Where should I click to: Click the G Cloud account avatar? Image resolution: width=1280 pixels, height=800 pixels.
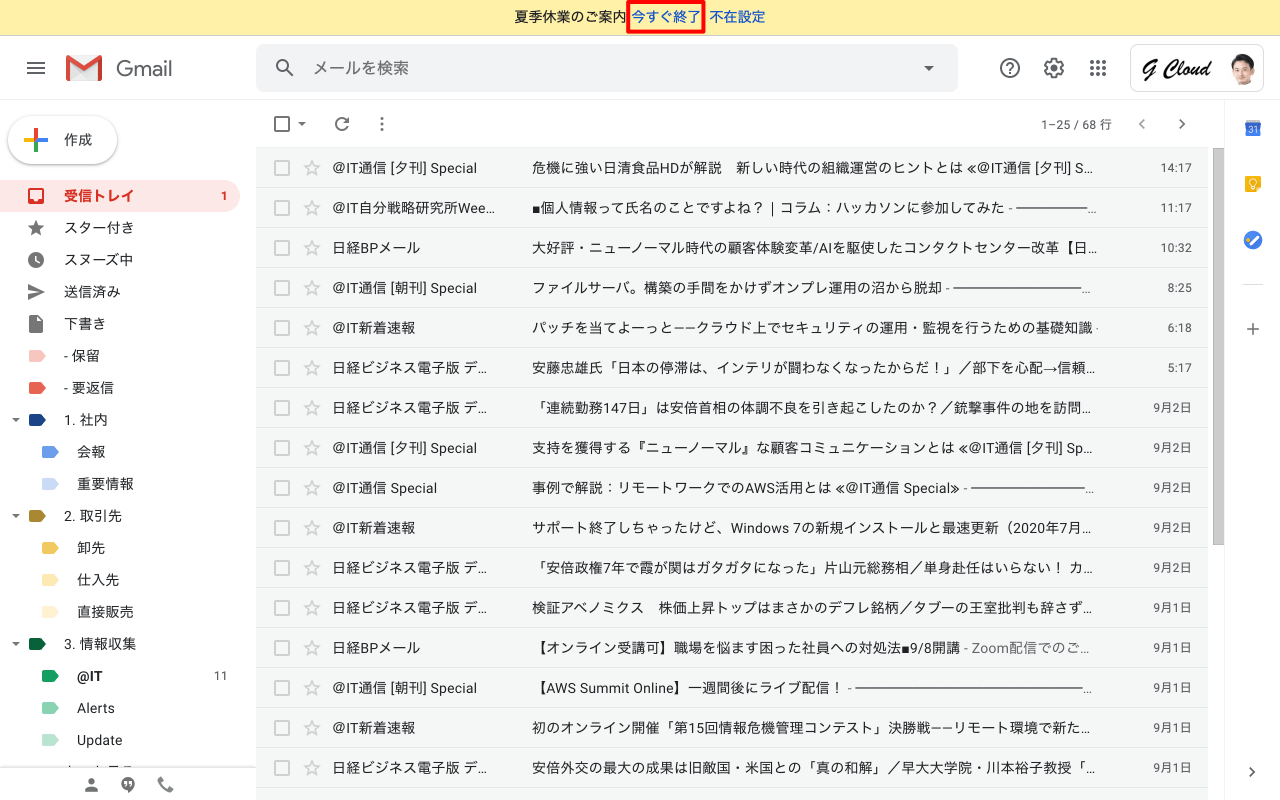[1242, 68]
